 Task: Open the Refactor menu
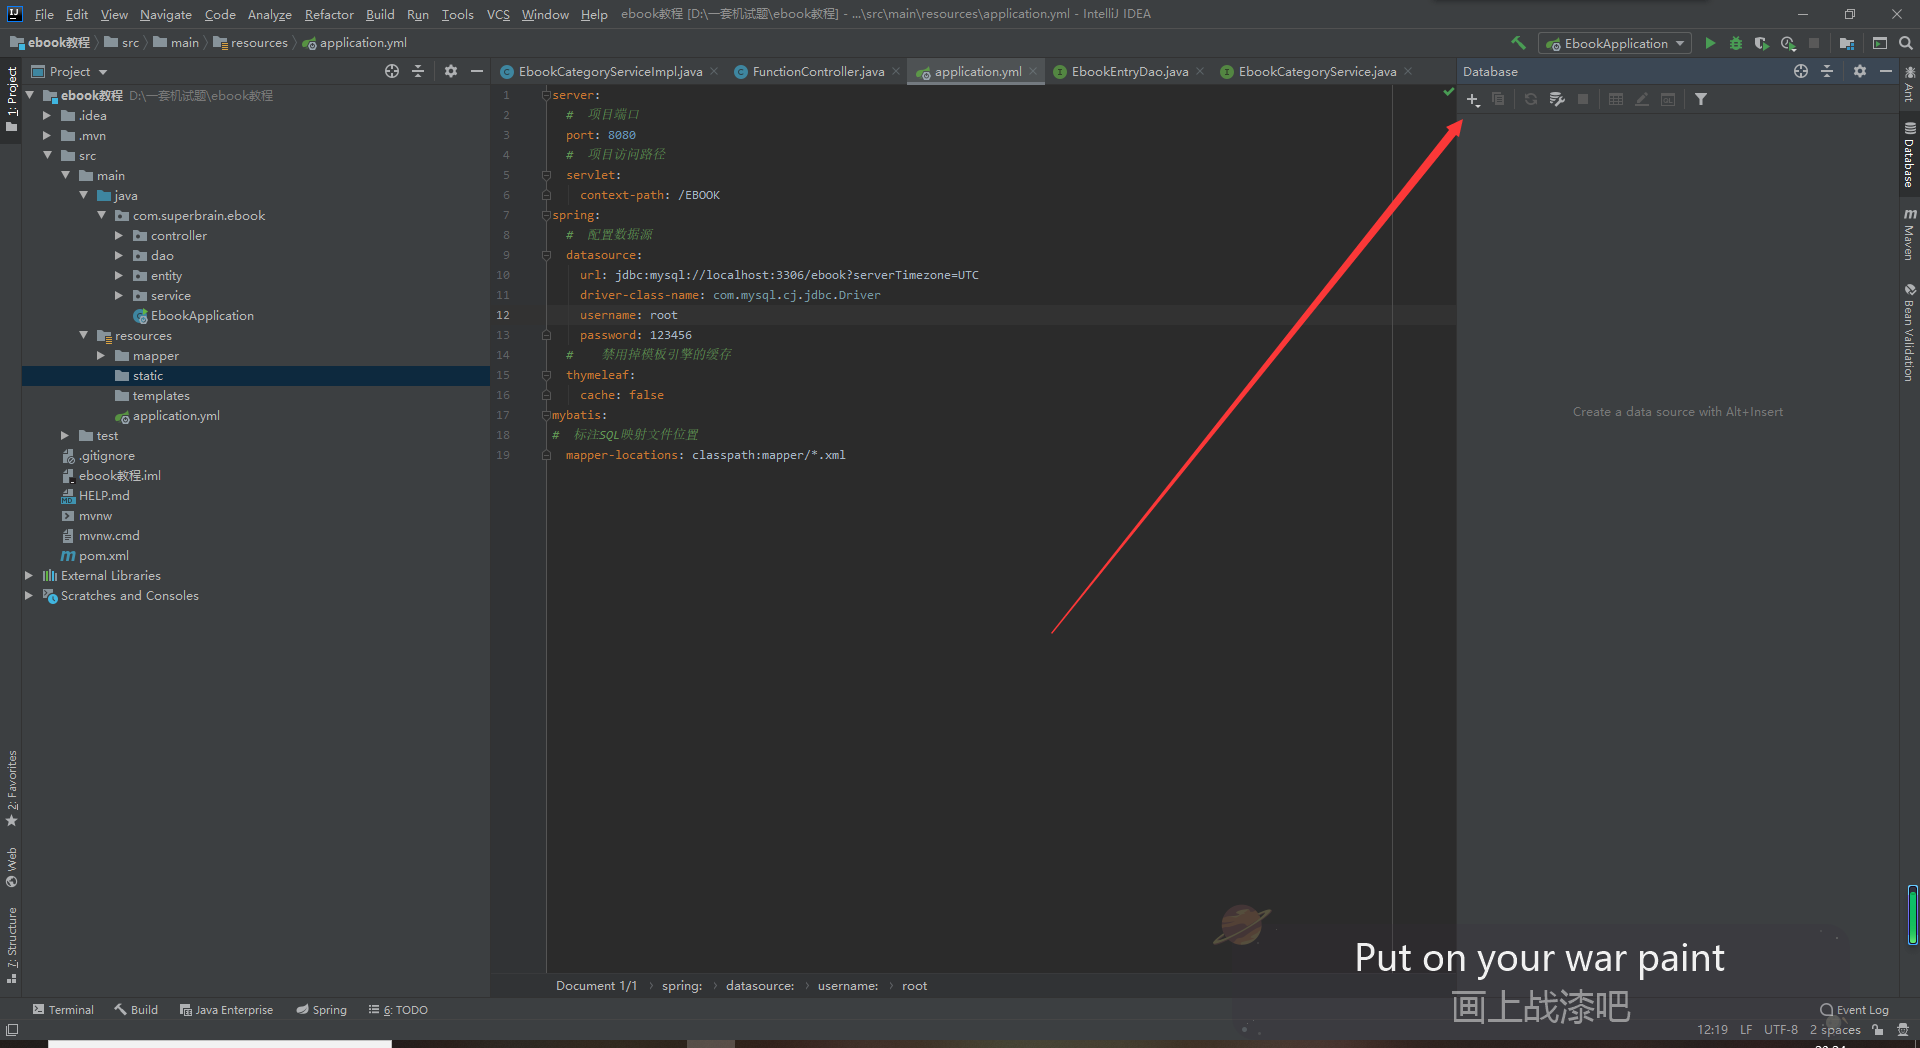click(329, 14)
